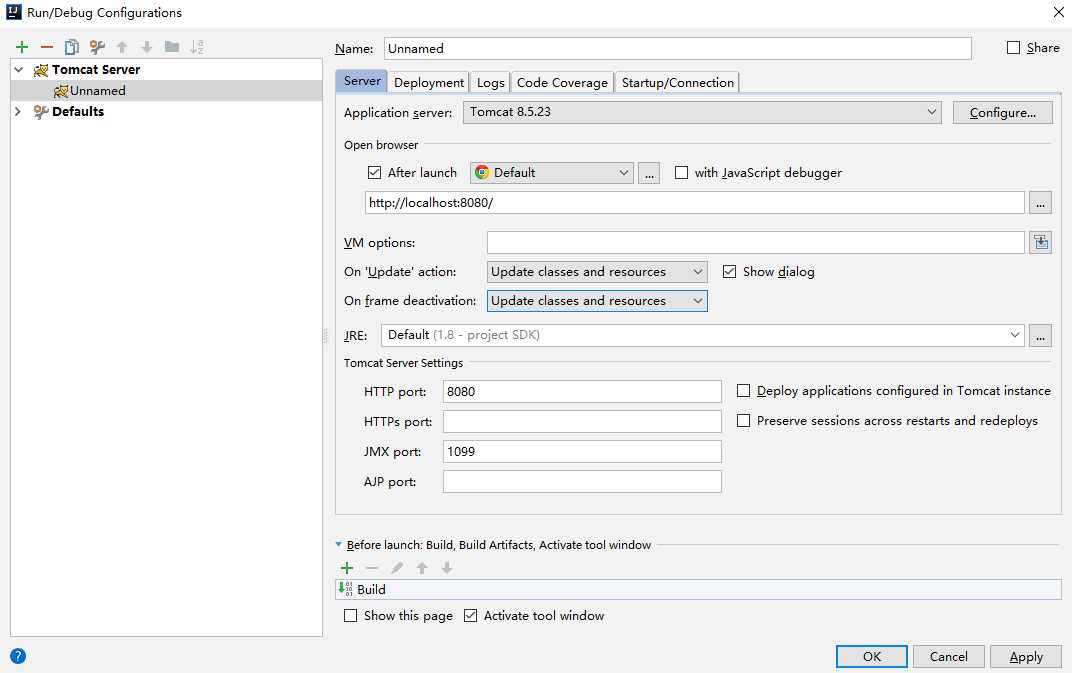Check the Show this page box
1072x673 pixels.
point(350,616)
